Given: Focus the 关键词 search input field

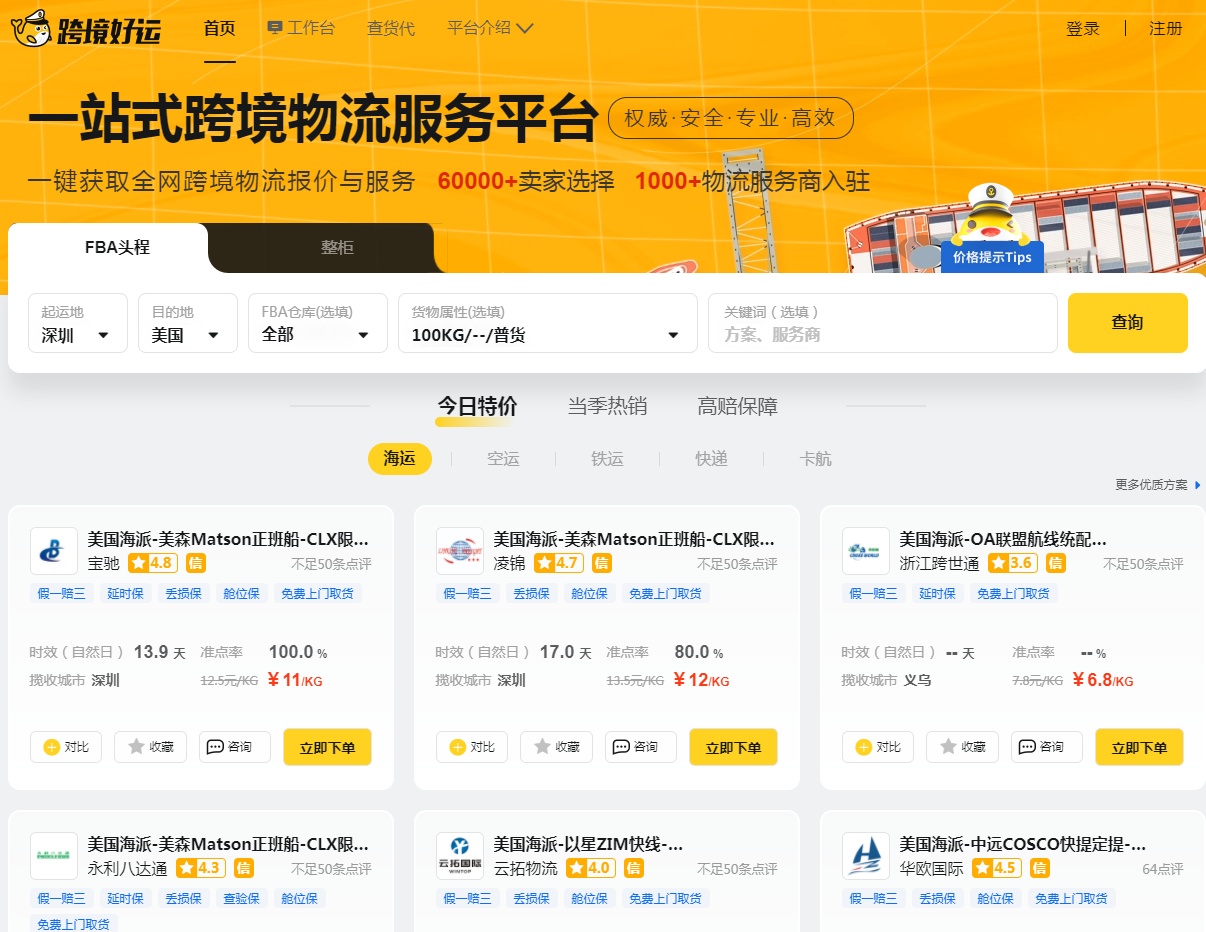Looking at the screenshot, I should tap(882, 323).
